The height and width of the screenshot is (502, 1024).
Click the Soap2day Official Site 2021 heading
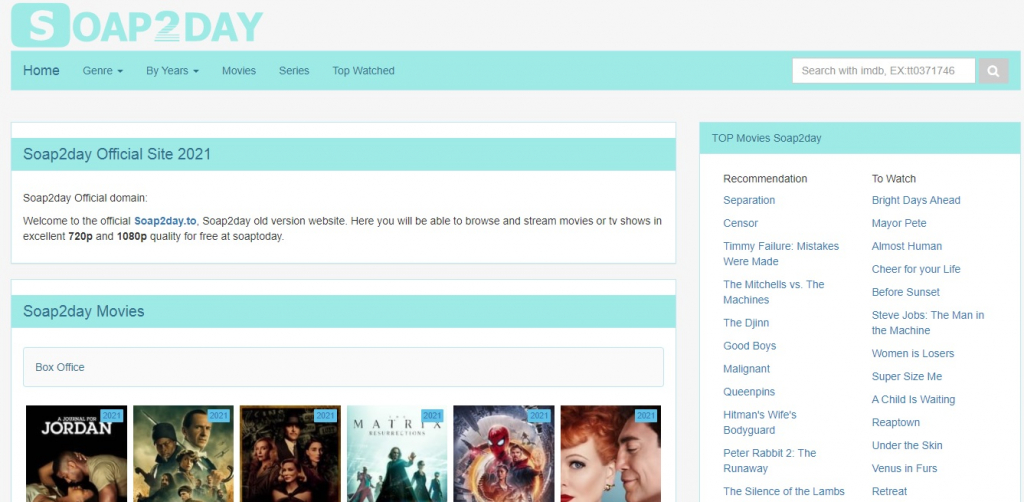point(117,154)
